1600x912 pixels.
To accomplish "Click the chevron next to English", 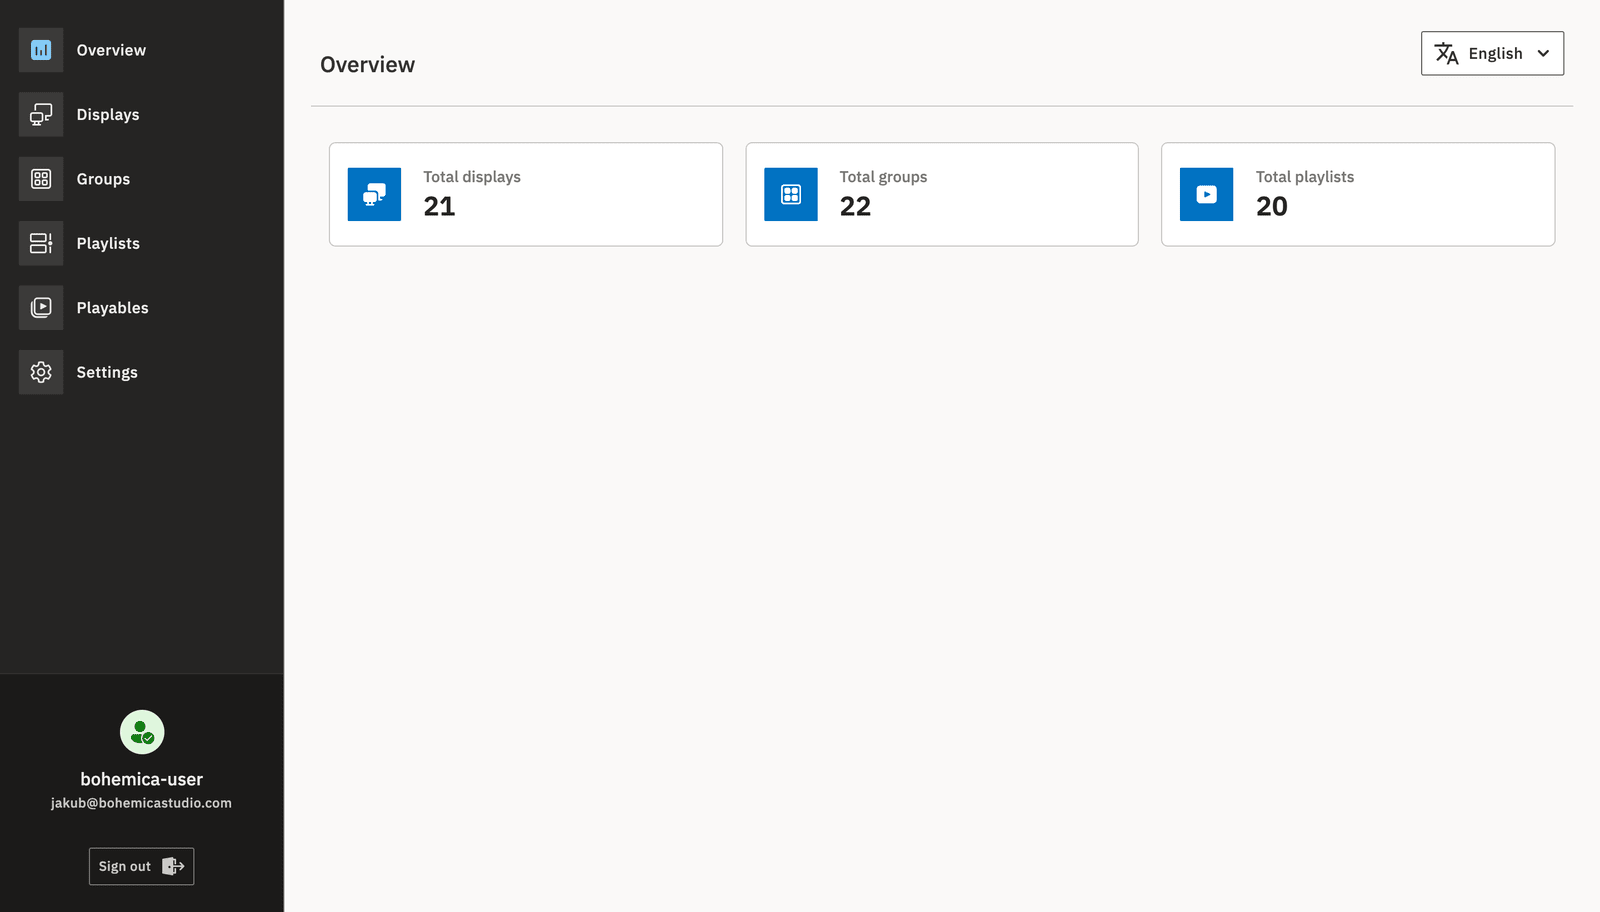I will tap(1542, 53).
